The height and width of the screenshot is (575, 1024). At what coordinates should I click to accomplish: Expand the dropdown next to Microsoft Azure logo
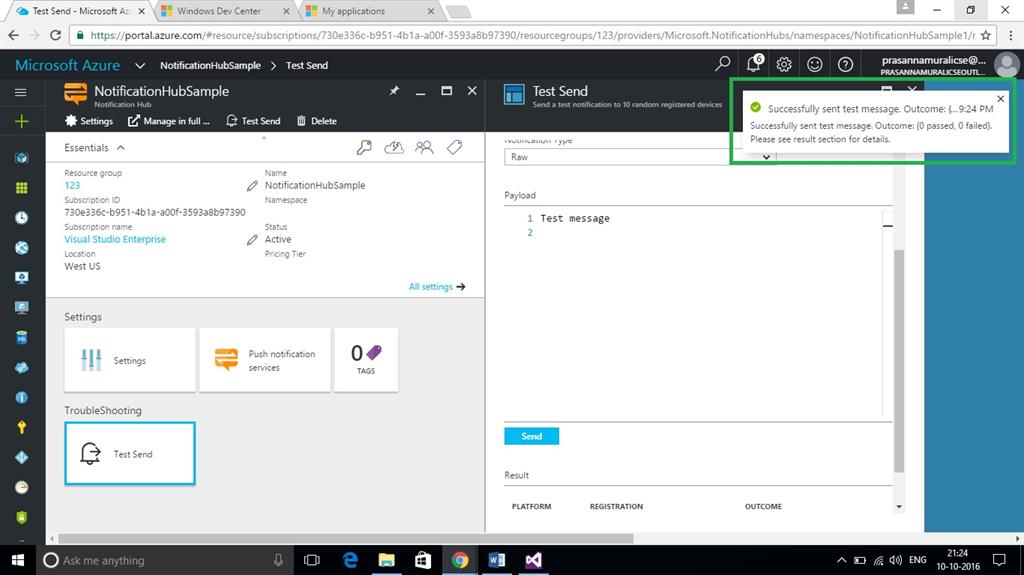click(x=140, y=65)
